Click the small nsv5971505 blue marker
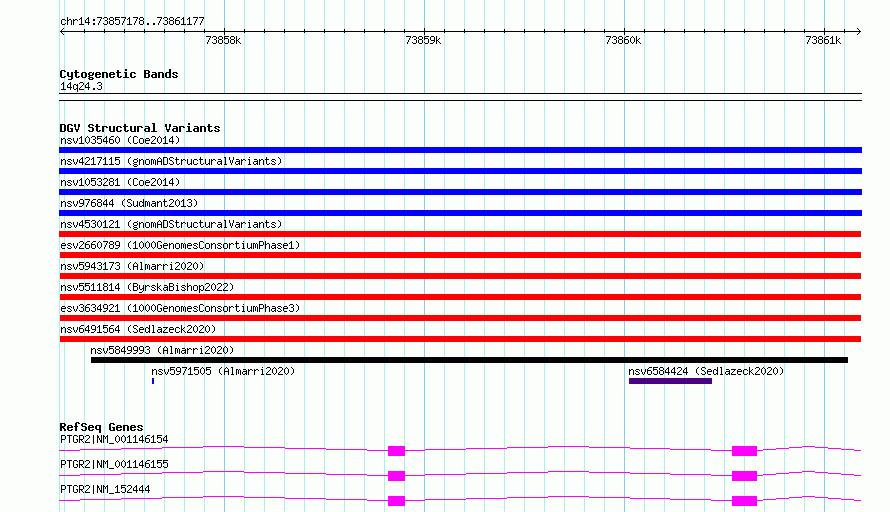890x512 pixels. click(153, 381)
